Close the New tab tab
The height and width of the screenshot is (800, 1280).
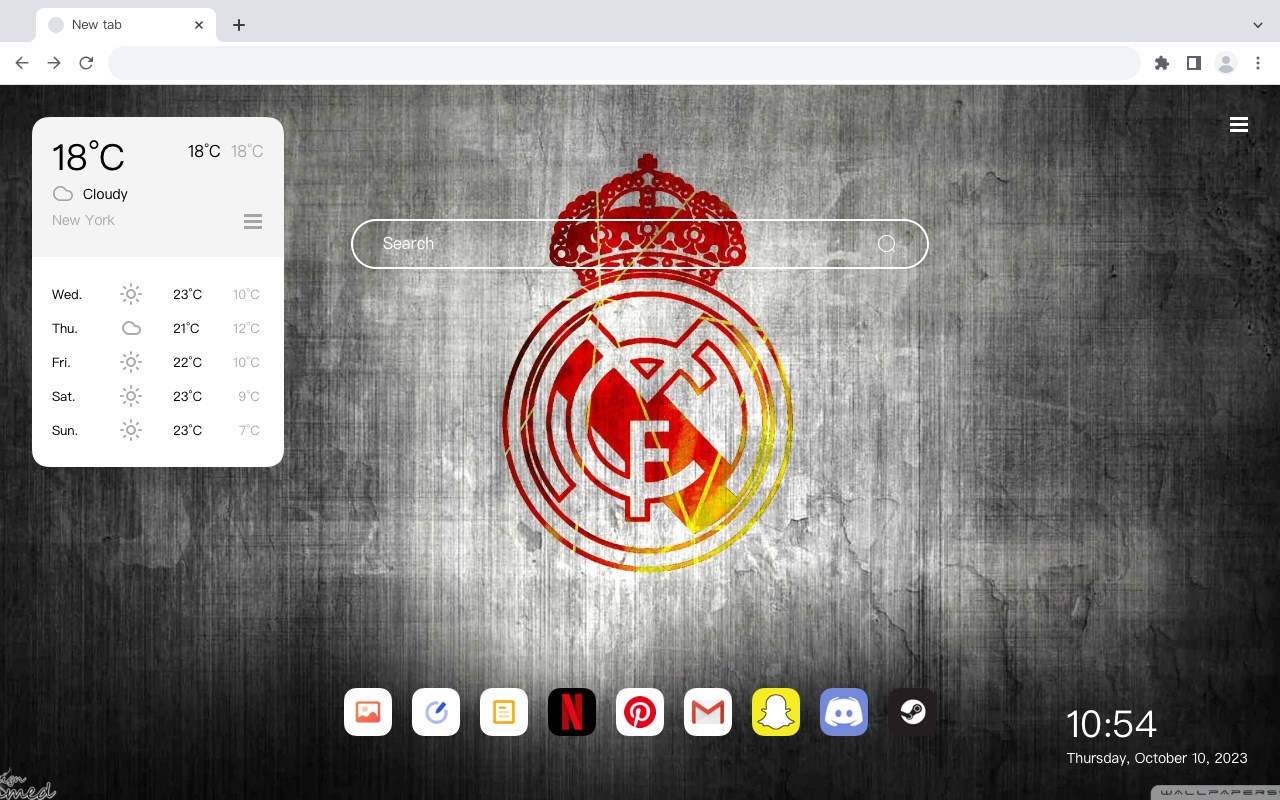[x=199, y=25]
